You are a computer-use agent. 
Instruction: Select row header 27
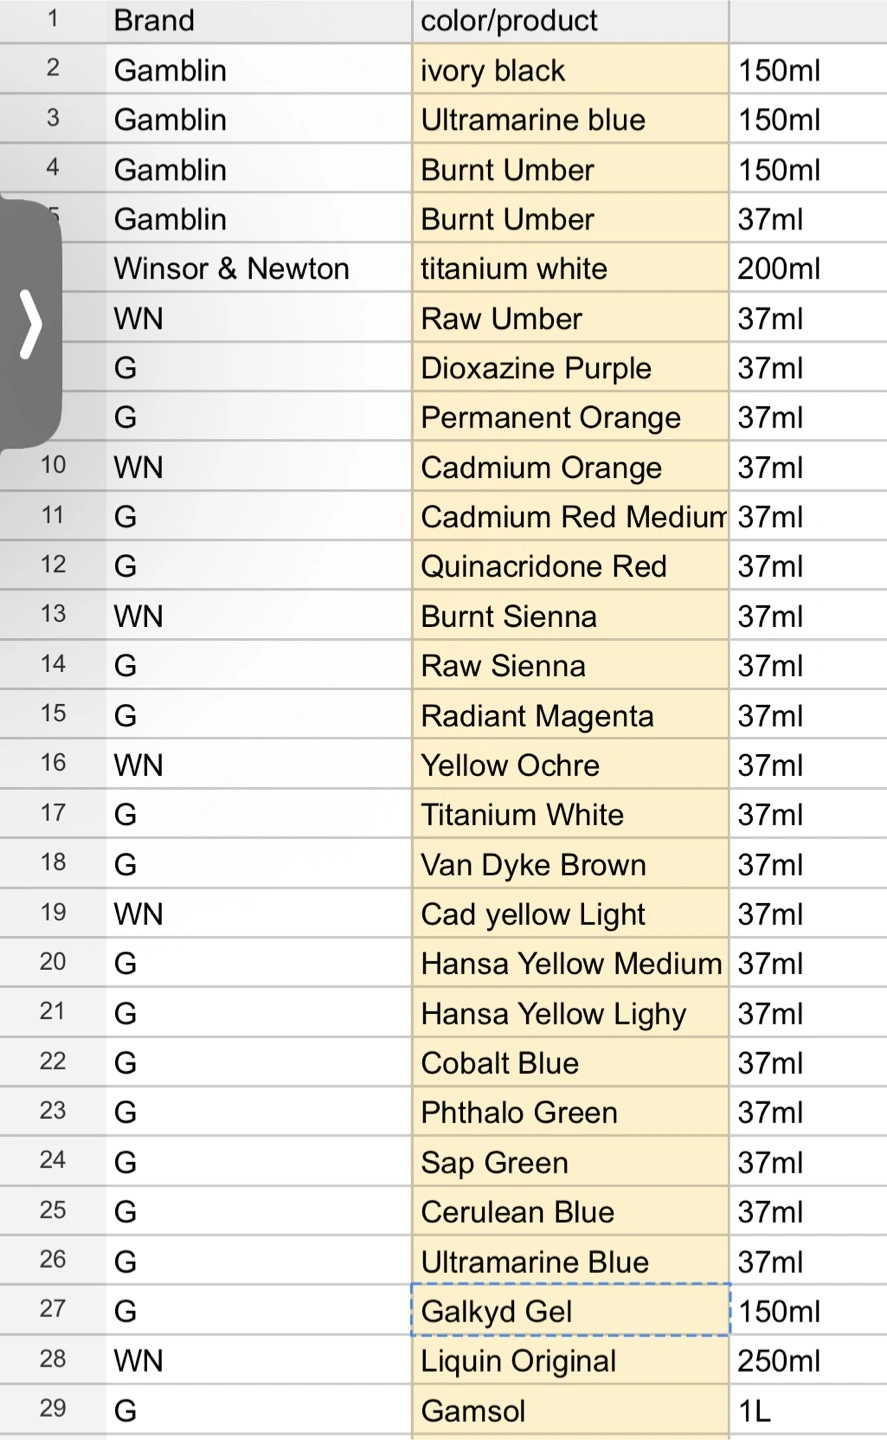point(53,1310)
